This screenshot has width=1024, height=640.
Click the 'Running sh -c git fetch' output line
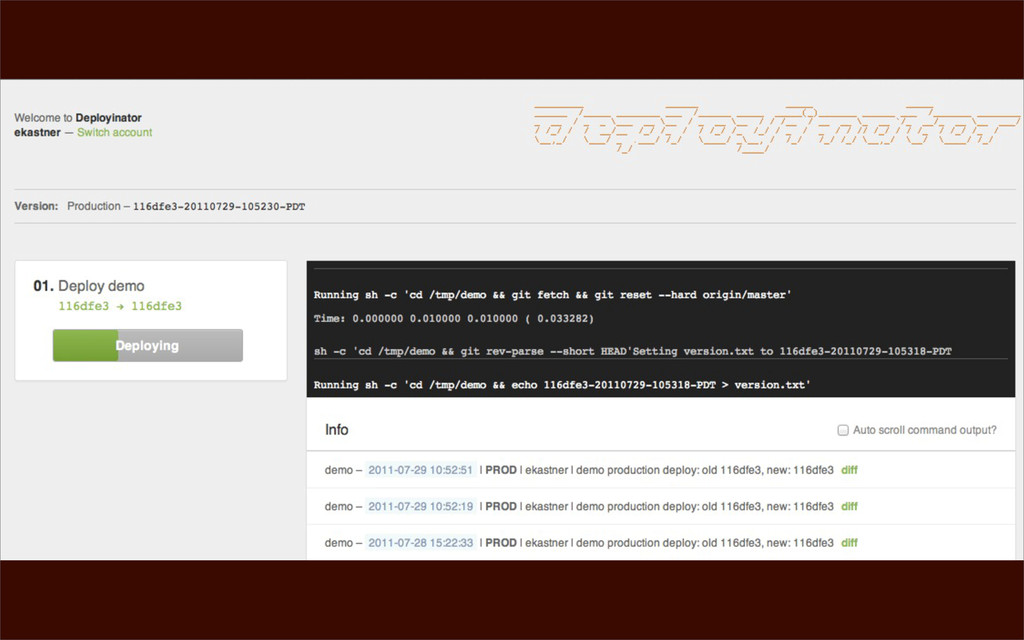552,295
